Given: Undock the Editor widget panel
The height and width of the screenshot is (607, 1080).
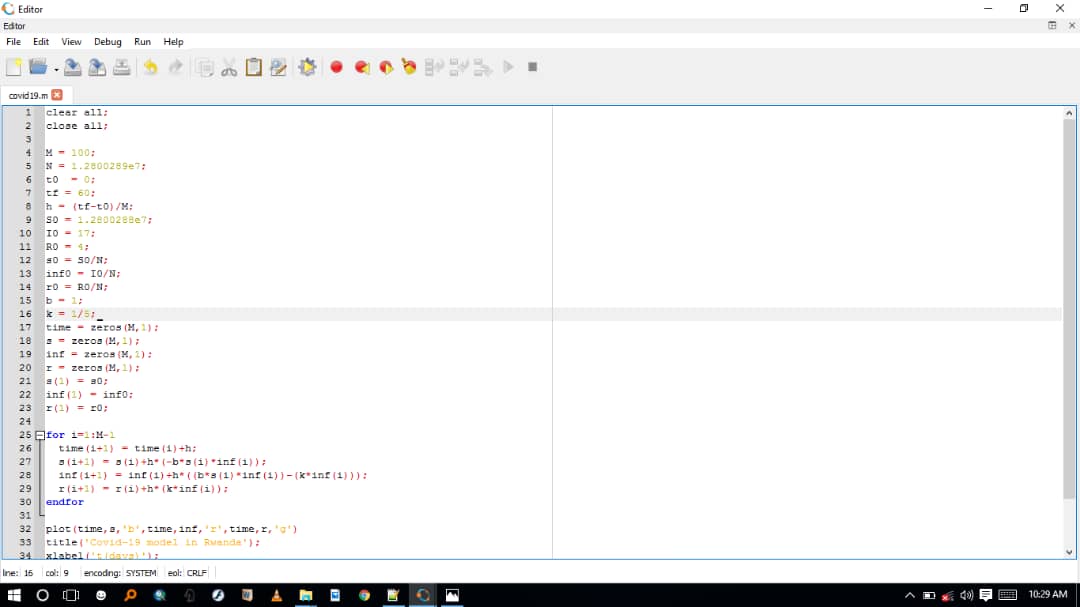Looking at the screenshot, I should [x=1052, y=25].
